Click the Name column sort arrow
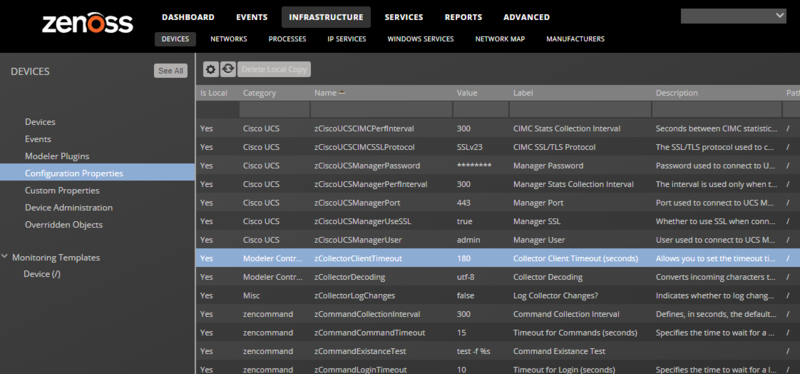The width and height of the screenshot is (800, 374). tap(342, 93)
